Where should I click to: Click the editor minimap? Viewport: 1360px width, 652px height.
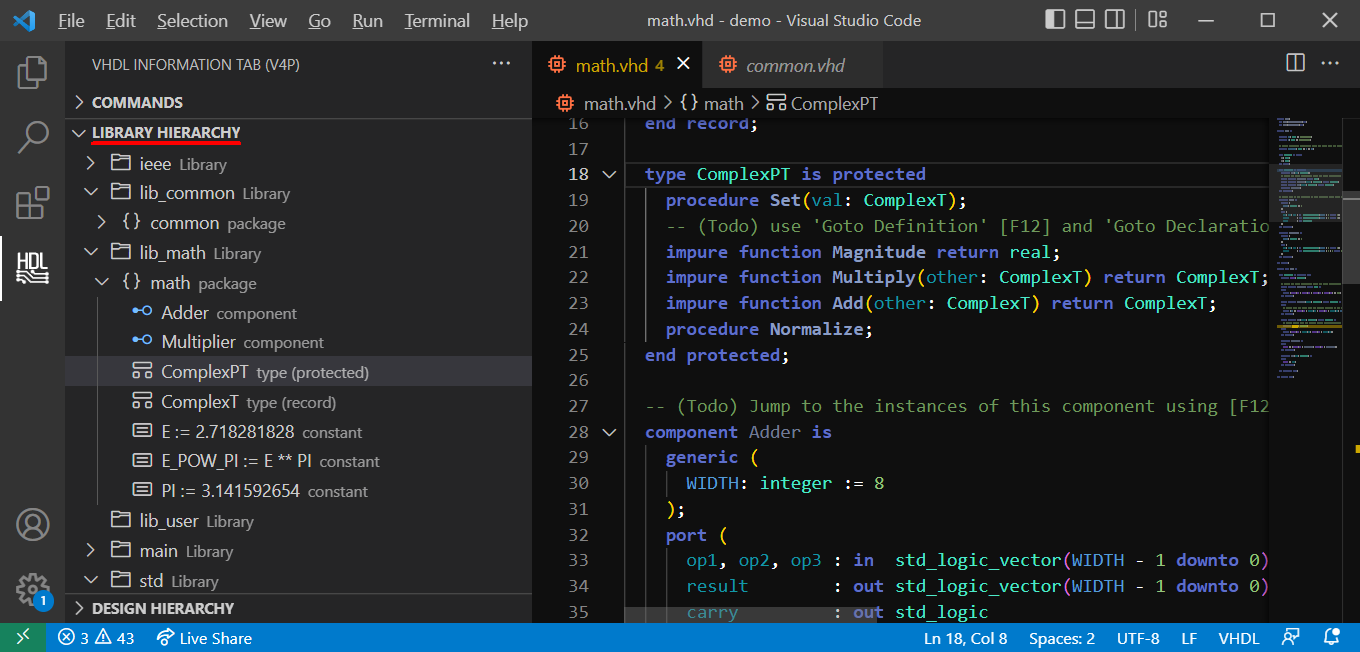pos(1308,368)
